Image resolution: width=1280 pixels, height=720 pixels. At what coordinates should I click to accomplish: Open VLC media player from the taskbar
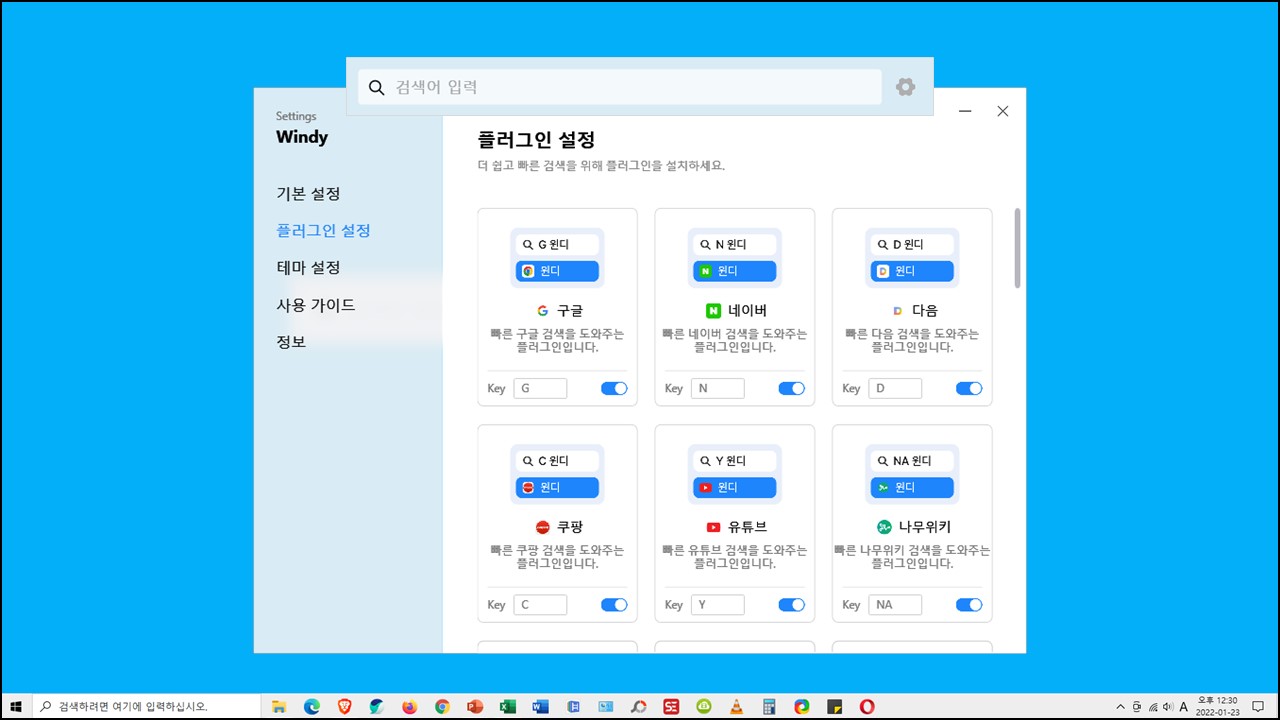[x=736, y=706]
